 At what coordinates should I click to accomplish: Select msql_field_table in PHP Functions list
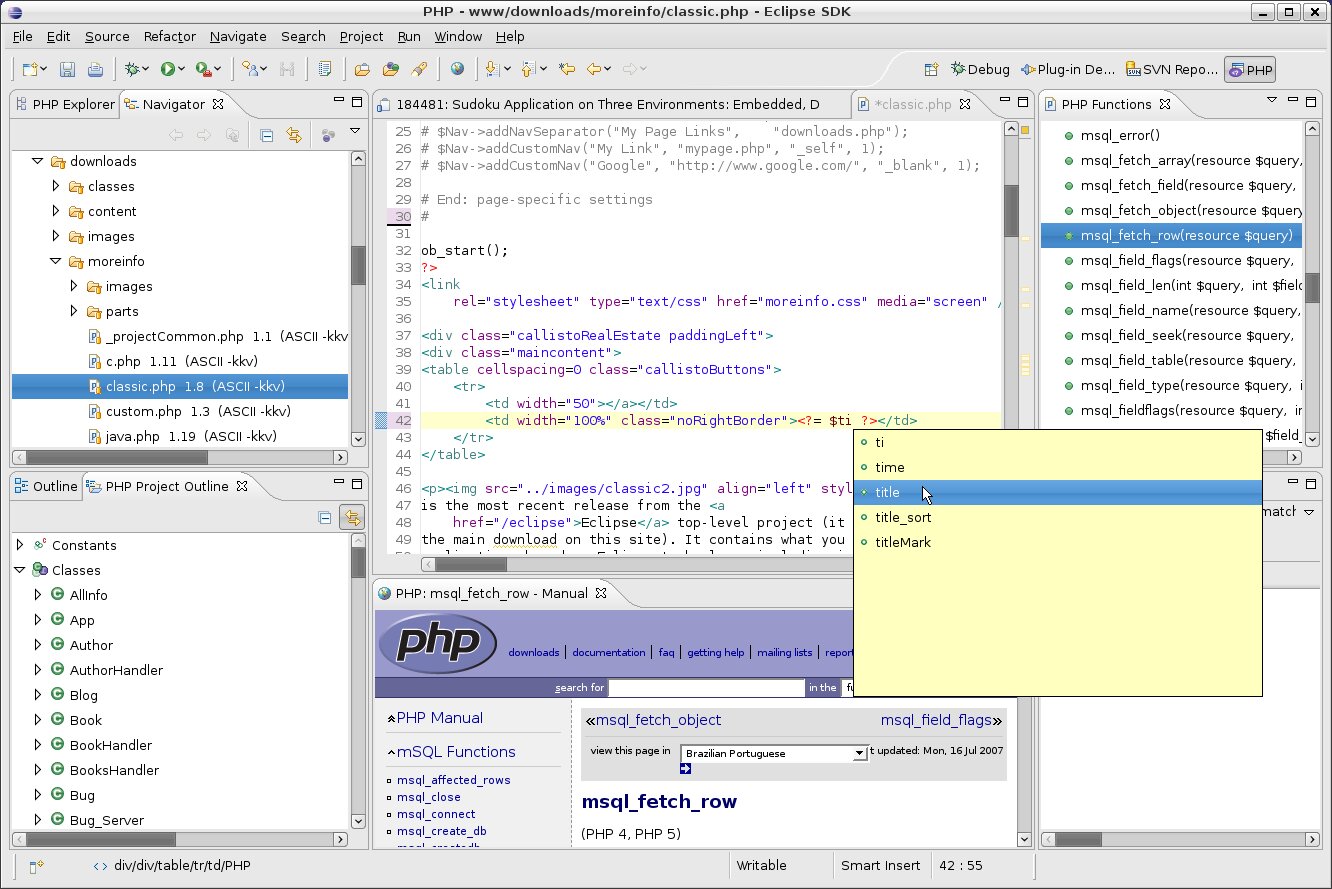point(1172,360)
